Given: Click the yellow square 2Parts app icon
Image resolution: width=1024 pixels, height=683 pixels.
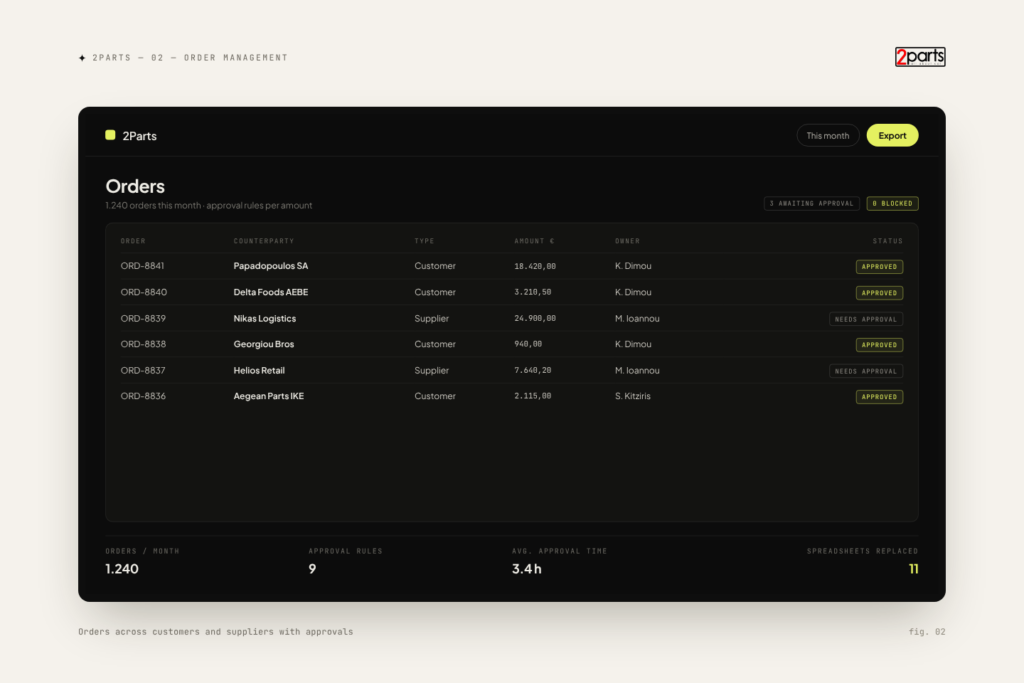Looking at the screenshot, I should [110, 135].
